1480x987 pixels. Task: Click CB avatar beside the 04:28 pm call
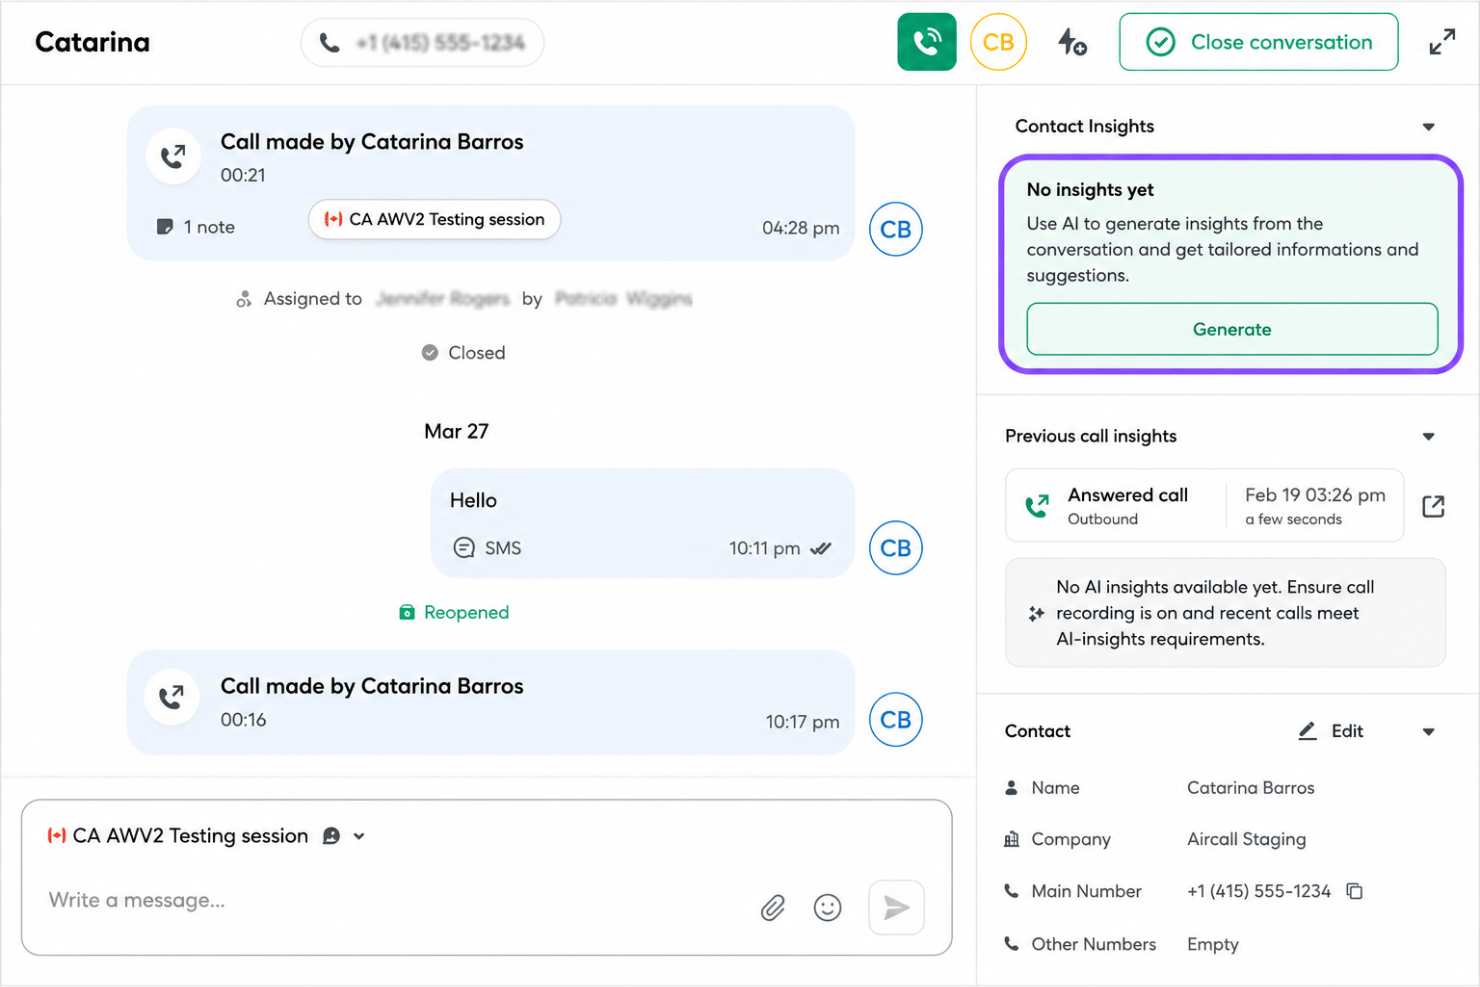[895, 229]
